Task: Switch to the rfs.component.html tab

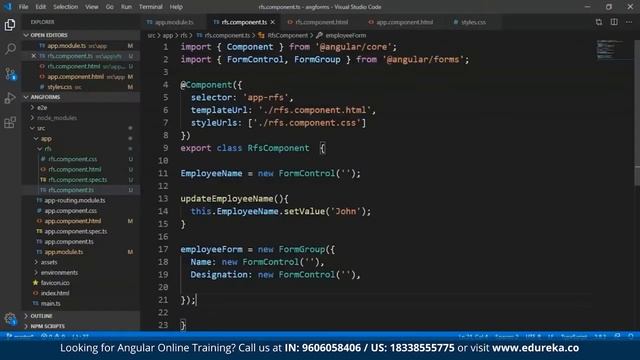Action: point(321,22)
